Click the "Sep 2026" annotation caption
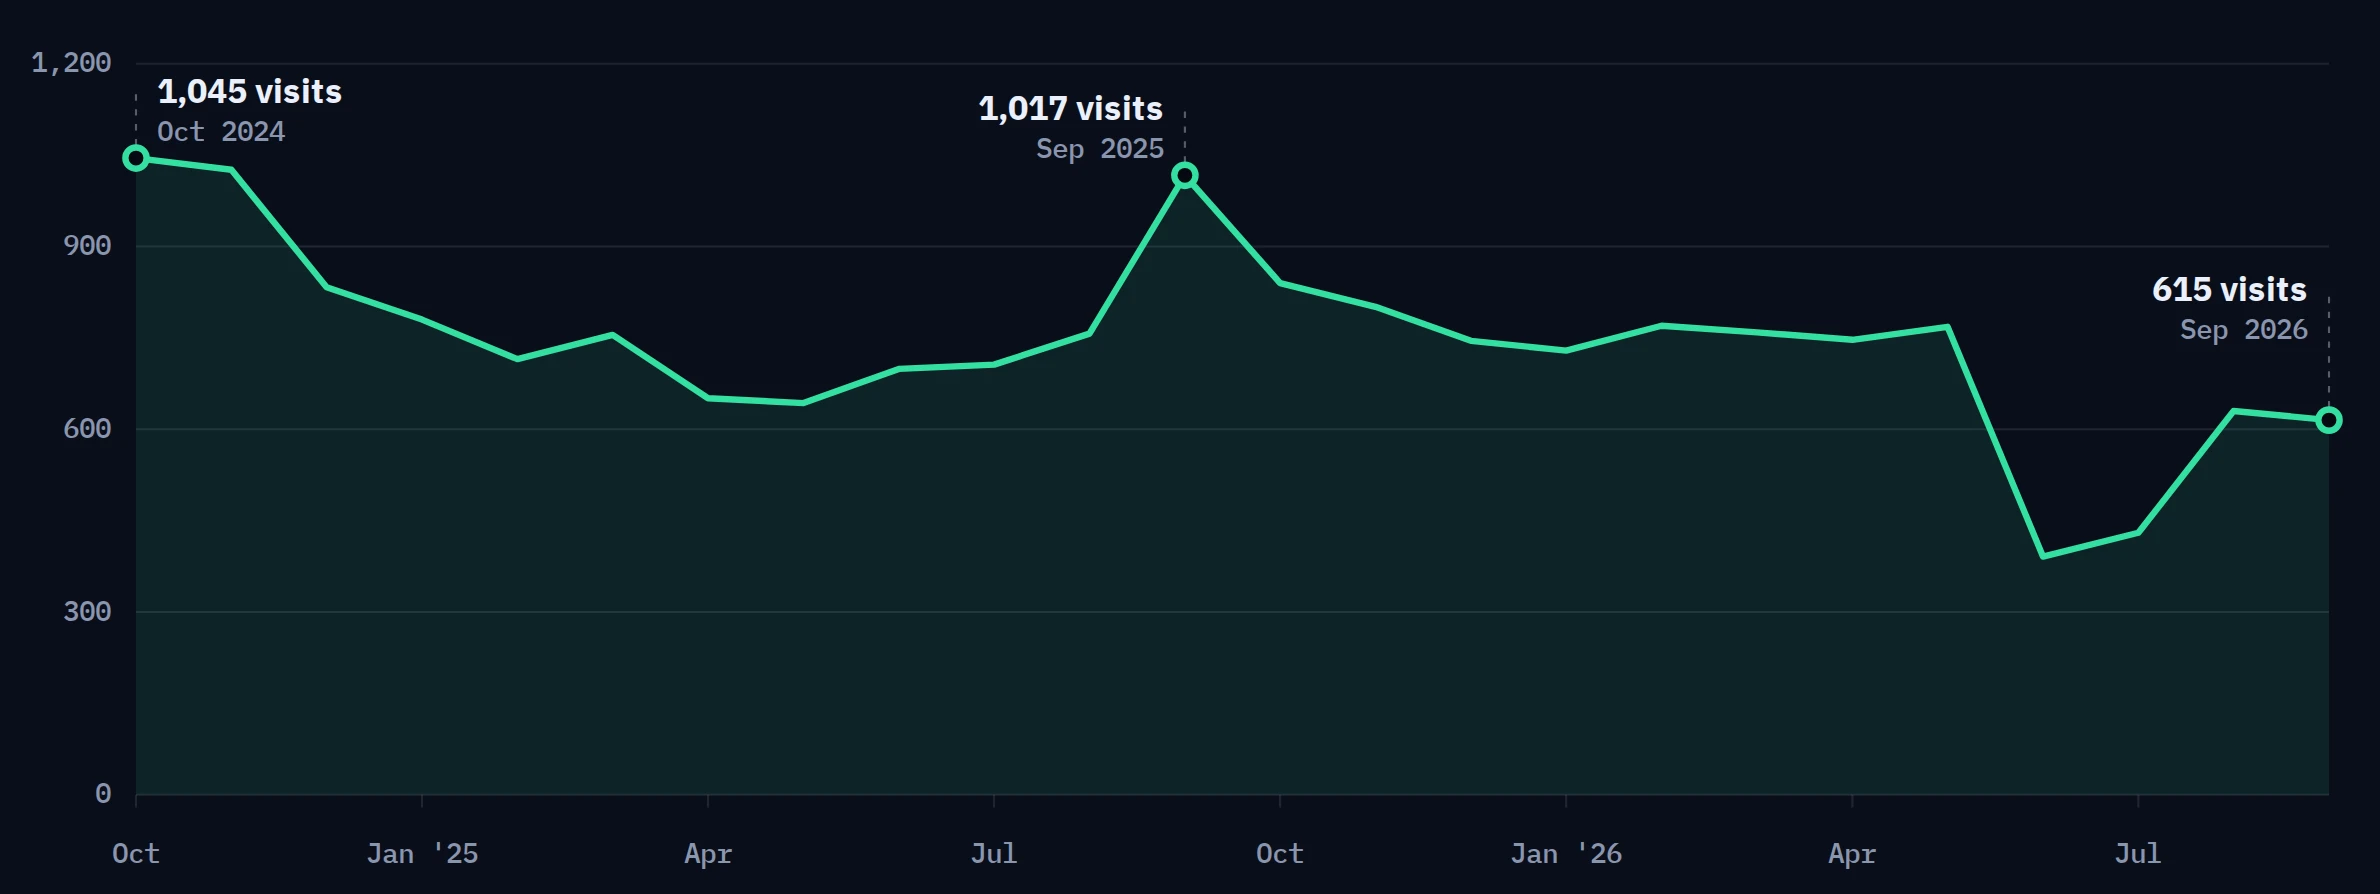Image resolution: width=2380 pixels, height=894 pixels. [2244, 330]
